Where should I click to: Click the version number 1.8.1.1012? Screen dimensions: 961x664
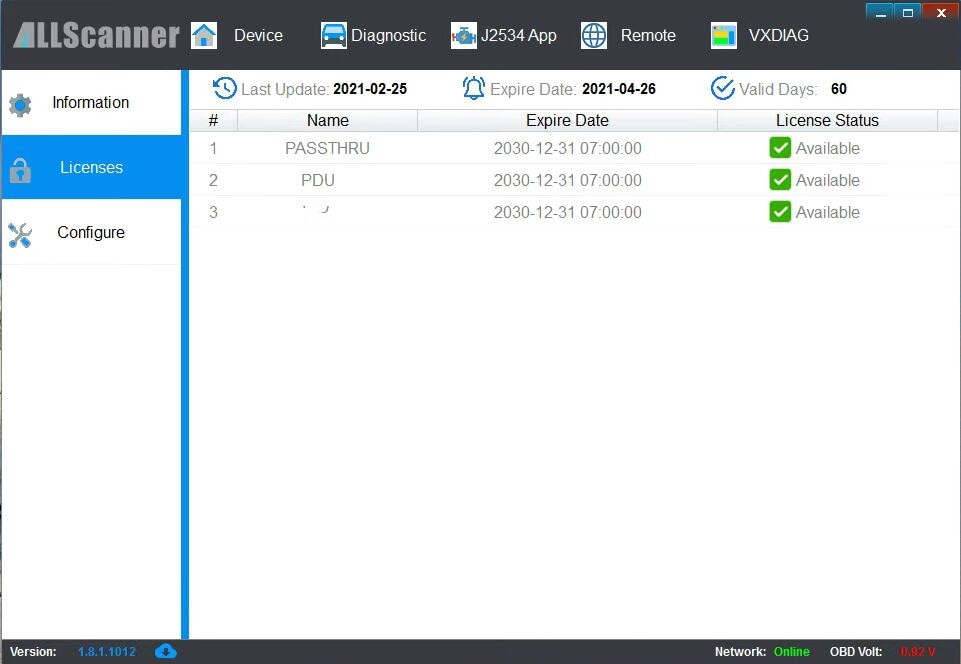[107, 652]
